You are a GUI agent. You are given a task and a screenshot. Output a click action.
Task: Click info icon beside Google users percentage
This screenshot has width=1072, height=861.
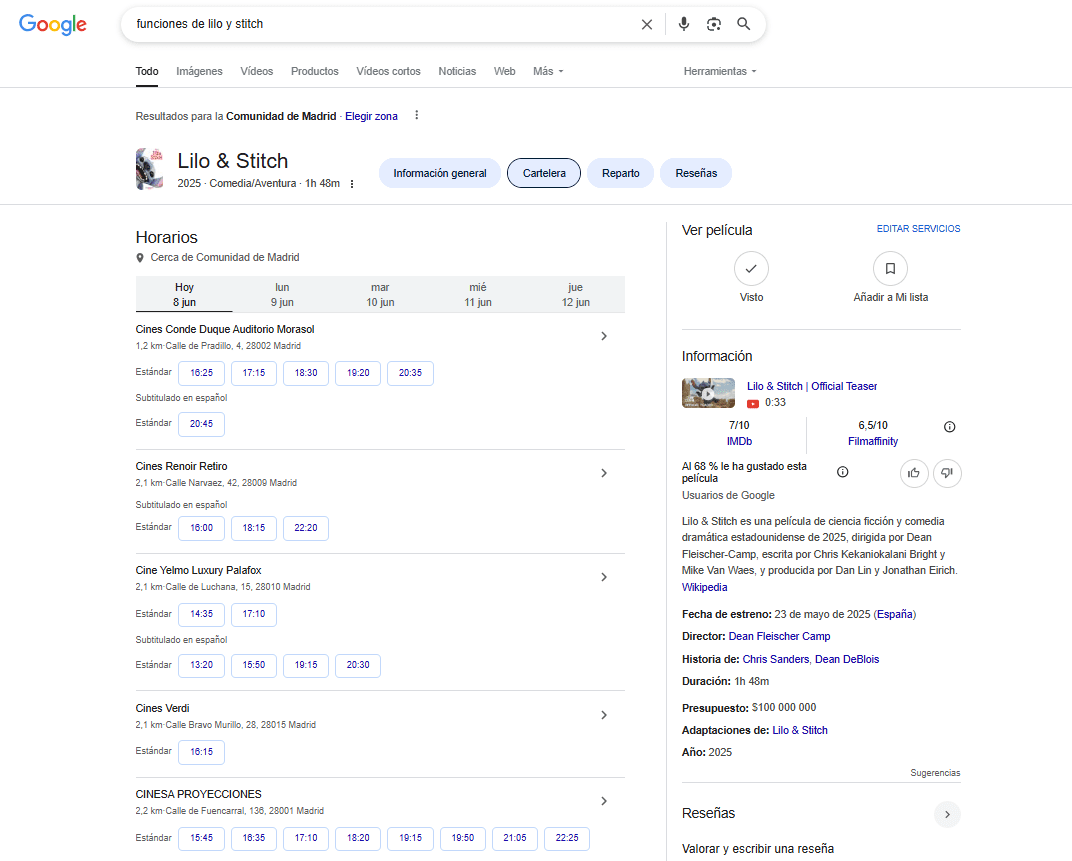(x=843, y=472)
